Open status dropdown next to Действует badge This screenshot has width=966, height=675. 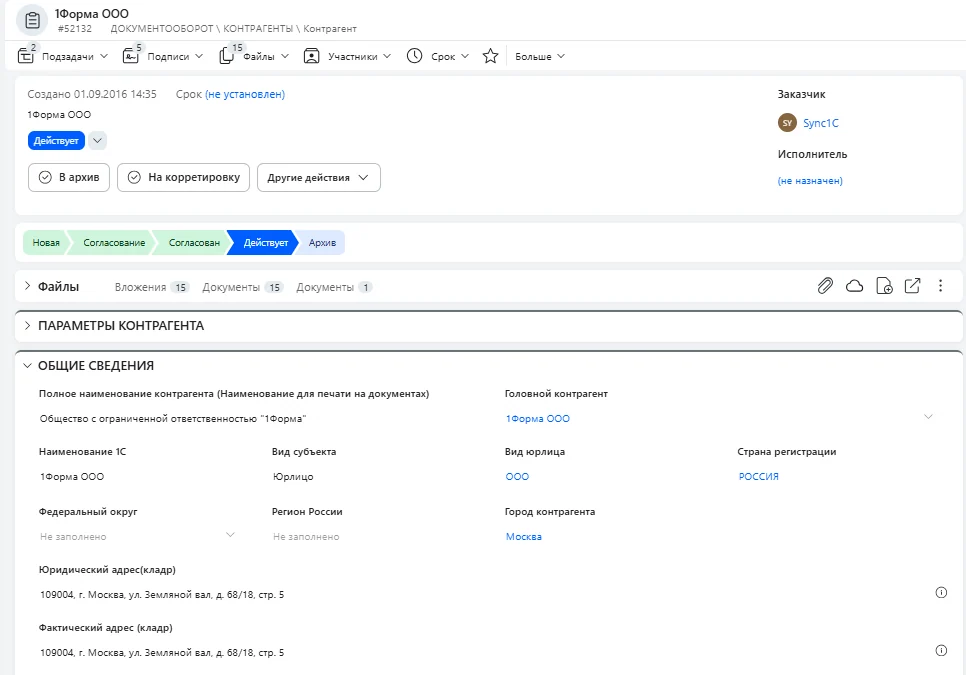tap(97, 140)
